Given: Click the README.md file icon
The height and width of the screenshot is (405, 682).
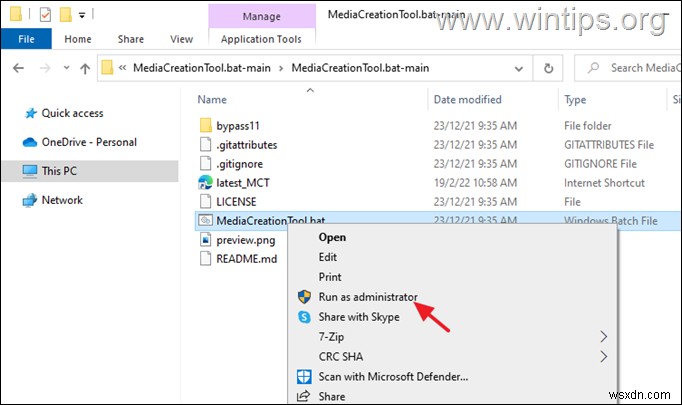Looking at the screenshot, I should tap(205, 259).
